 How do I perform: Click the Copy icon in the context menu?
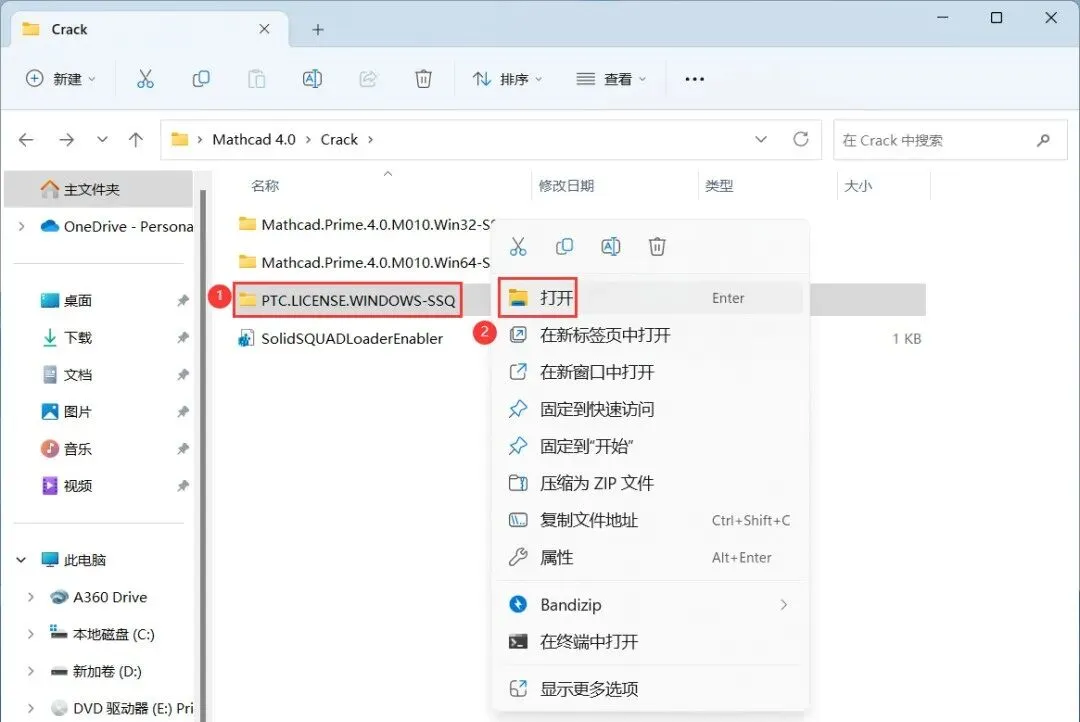tap(564, 247)
